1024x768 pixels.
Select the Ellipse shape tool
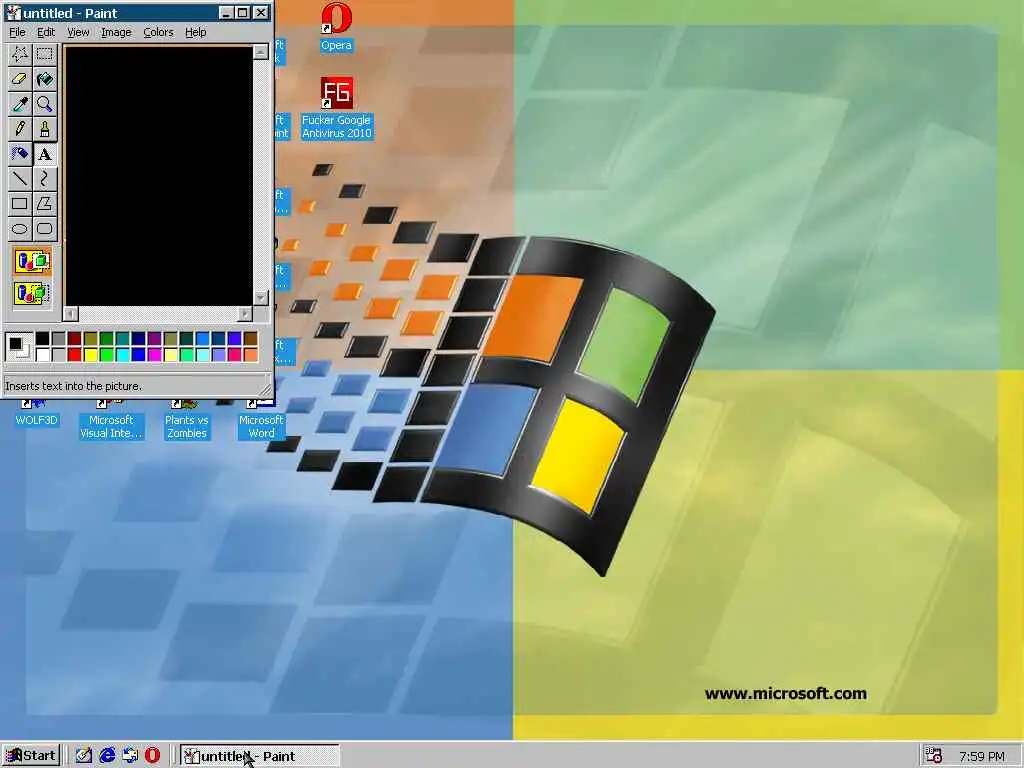coord(20,228)
